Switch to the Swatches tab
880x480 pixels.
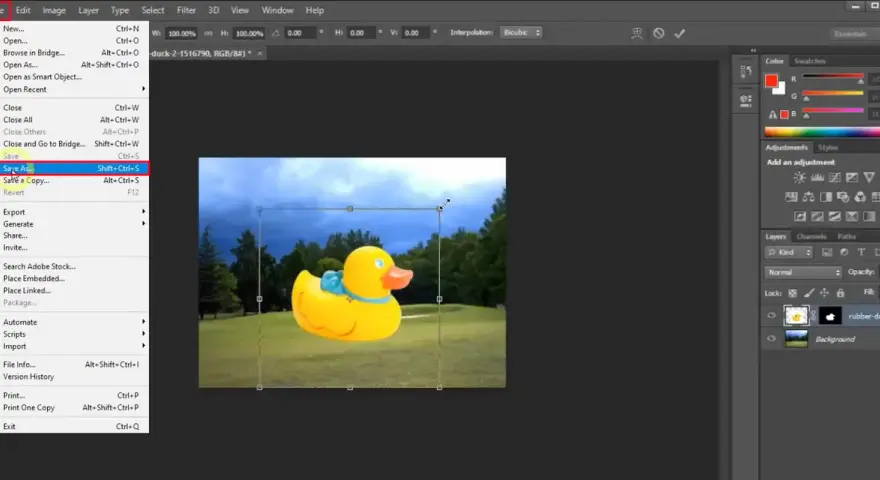click(810, 61)
